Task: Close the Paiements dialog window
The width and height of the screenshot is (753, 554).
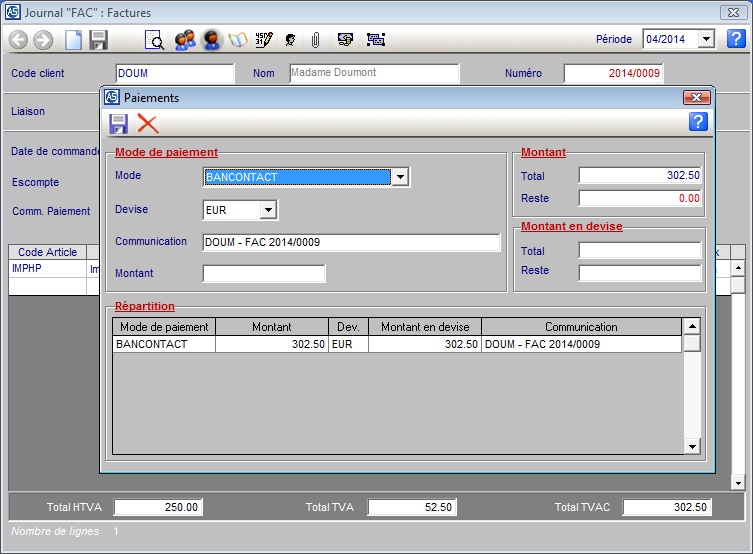Action: pyautogui.click(x=696, y=97)
